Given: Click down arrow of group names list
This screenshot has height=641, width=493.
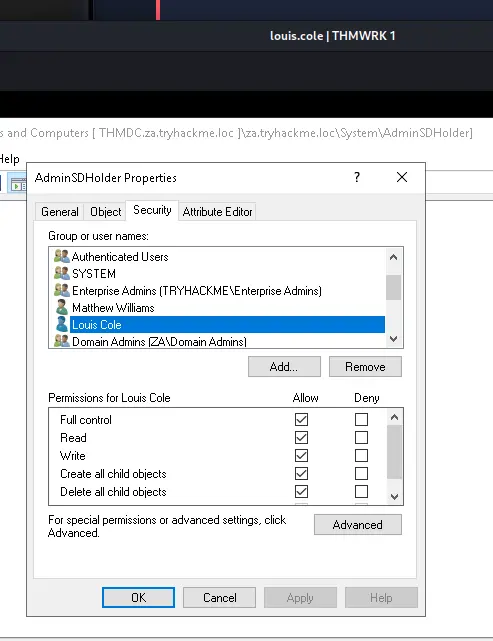Looking at the screenshot, I should pyautogui.click(x=394, y=339).
